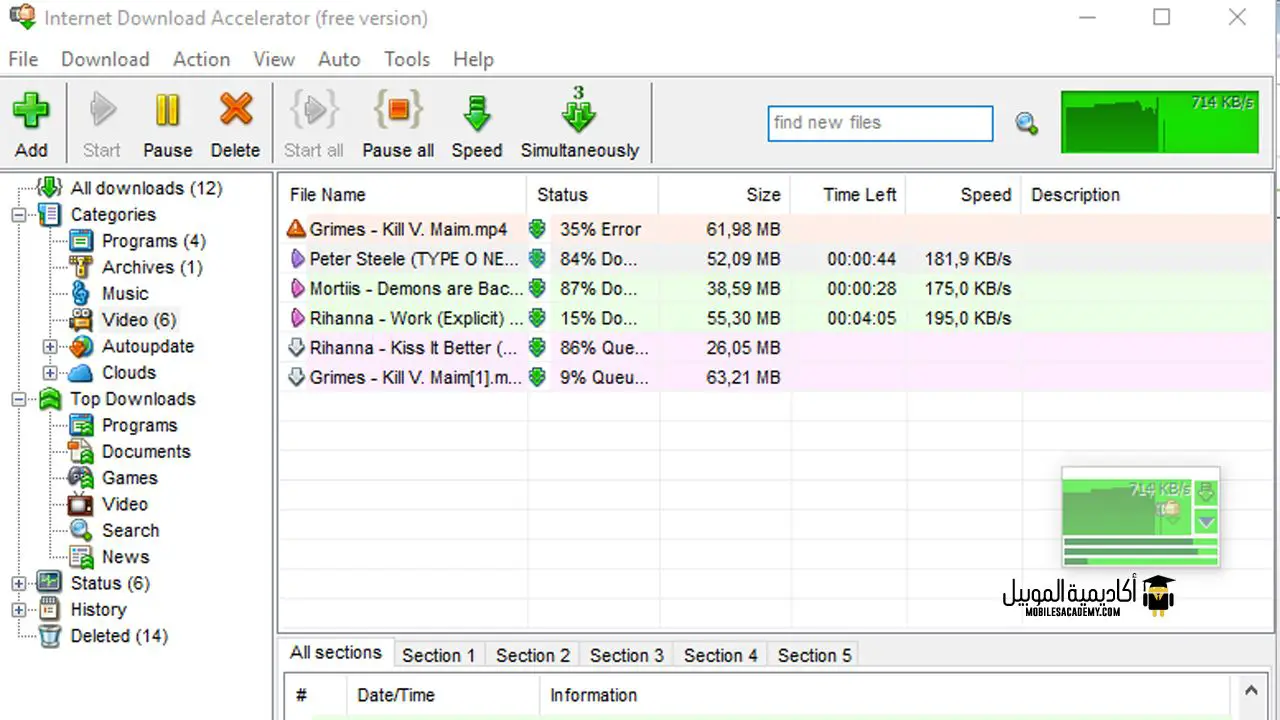Select the Music category

click(x=125, y=293)
